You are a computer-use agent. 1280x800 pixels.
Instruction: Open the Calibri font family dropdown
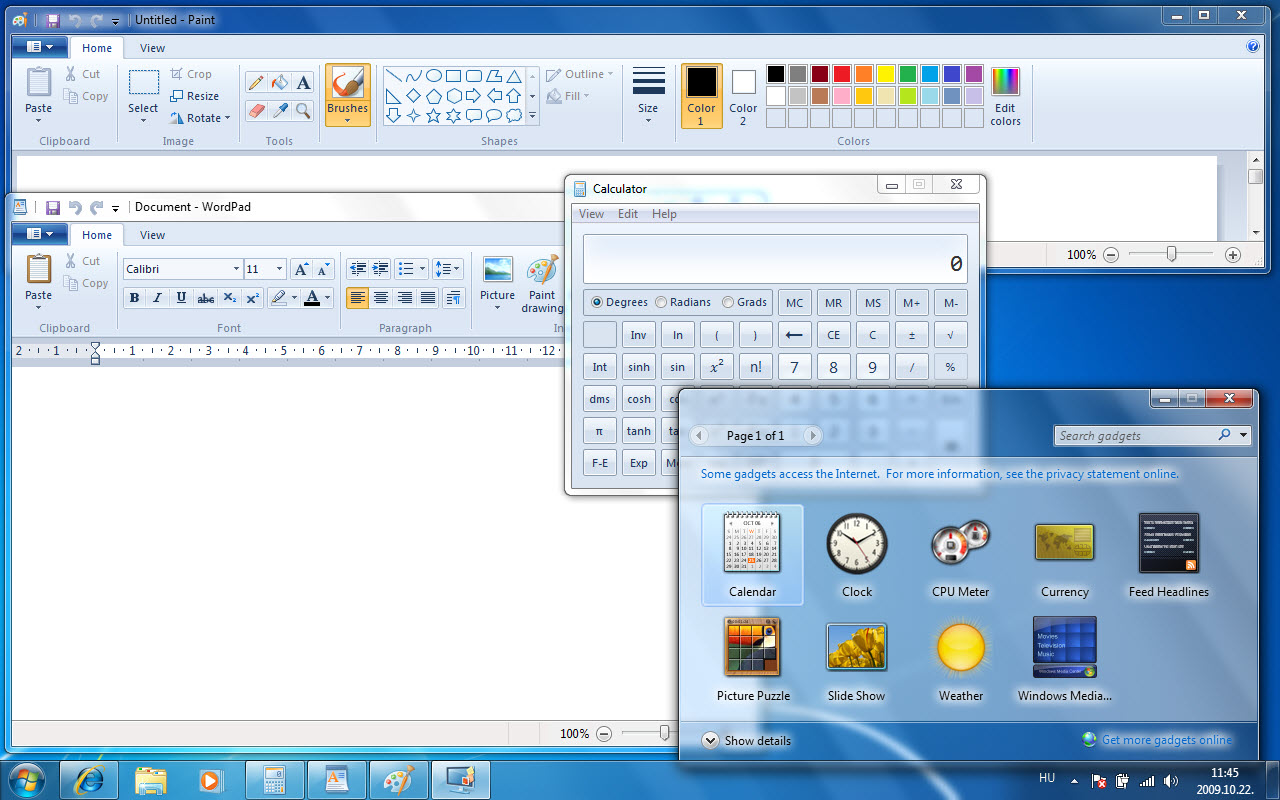coord(236,269)
